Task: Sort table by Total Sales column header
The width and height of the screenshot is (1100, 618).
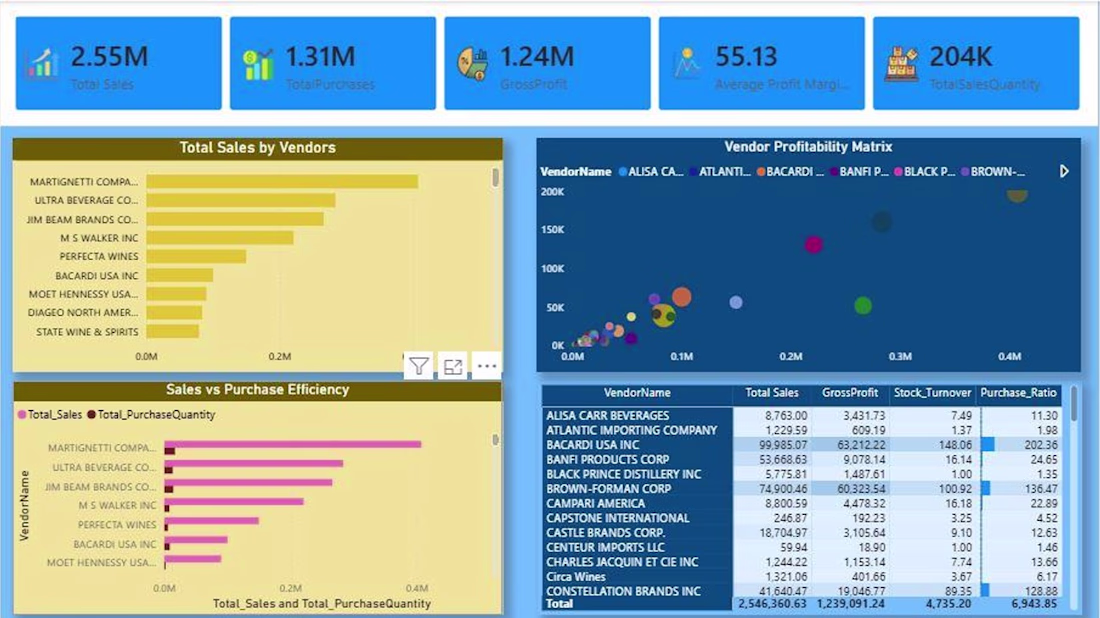Action: pos(771,393)
